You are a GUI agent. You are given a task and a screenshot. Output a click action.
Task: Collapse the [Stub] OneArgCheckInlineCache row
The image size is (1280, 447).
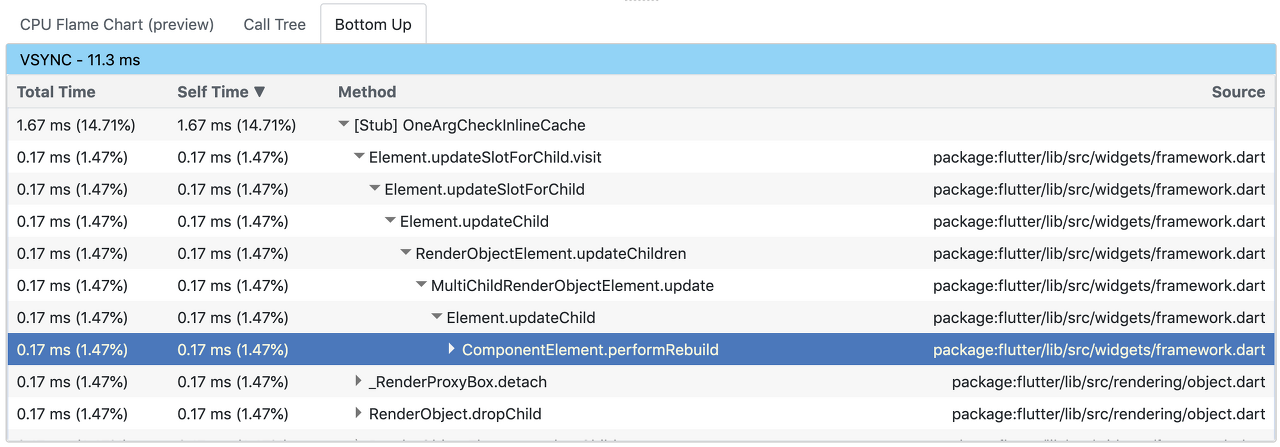344,126
